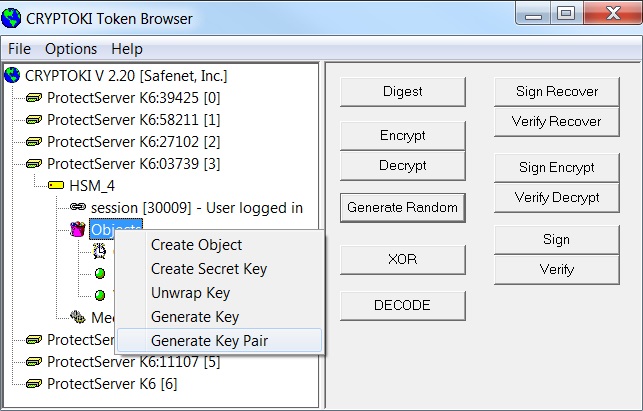Click the DECODE button
The height and width of the screenshot is (411, 643).
[x=402, y=305]
